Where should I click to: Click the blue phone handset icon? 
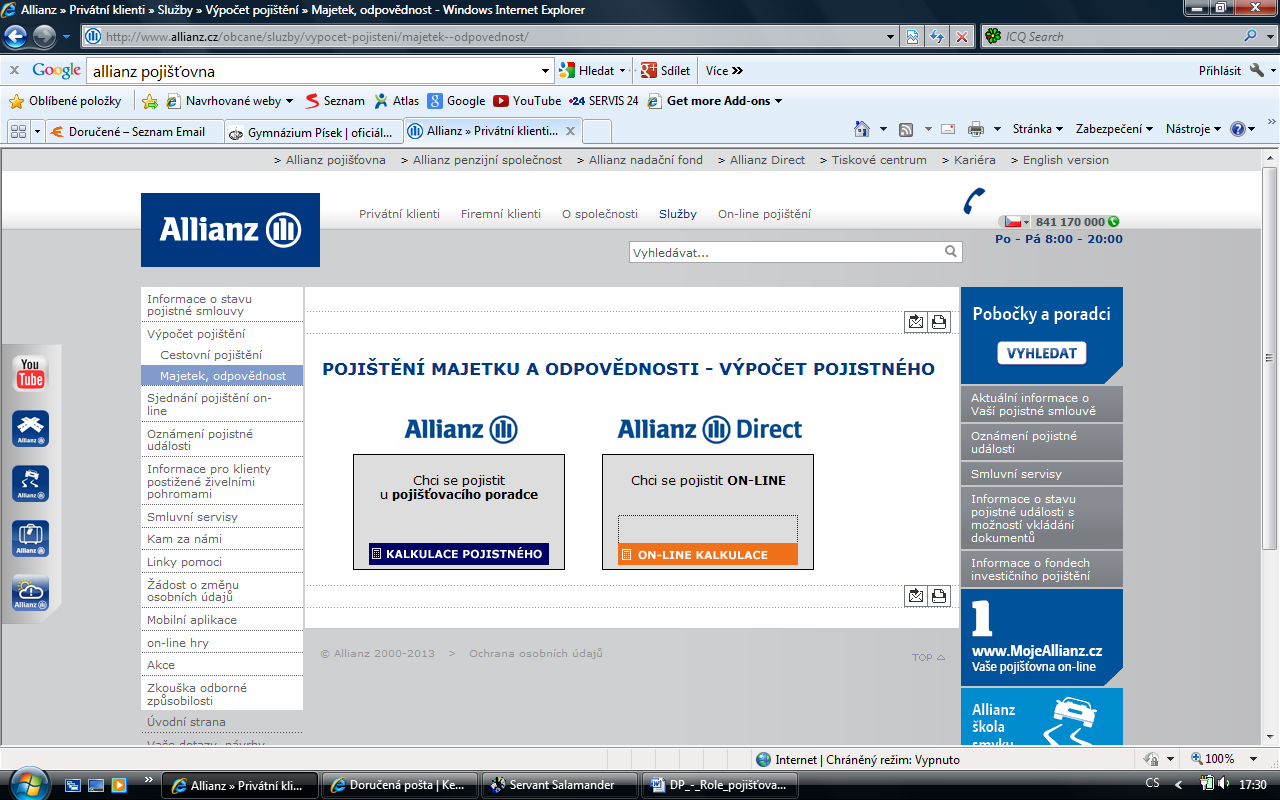click(975, 201)
